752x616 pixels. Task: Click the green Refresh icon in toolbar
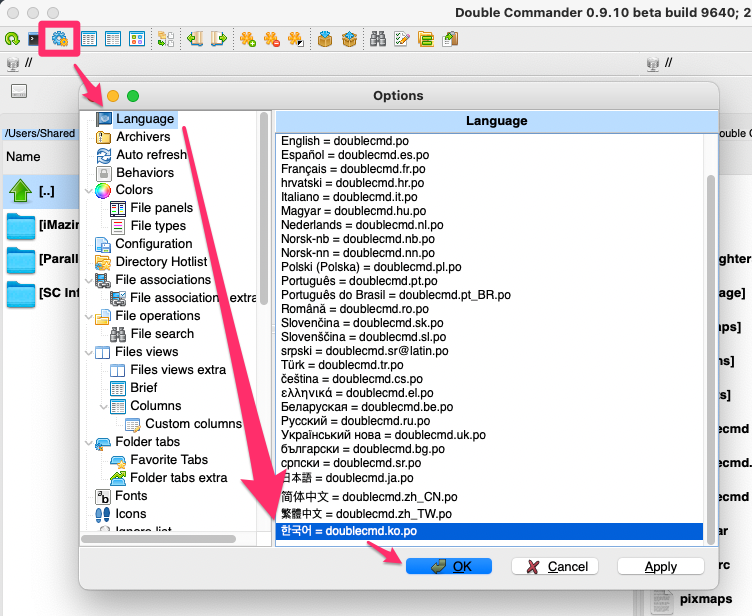pos(12,39)
